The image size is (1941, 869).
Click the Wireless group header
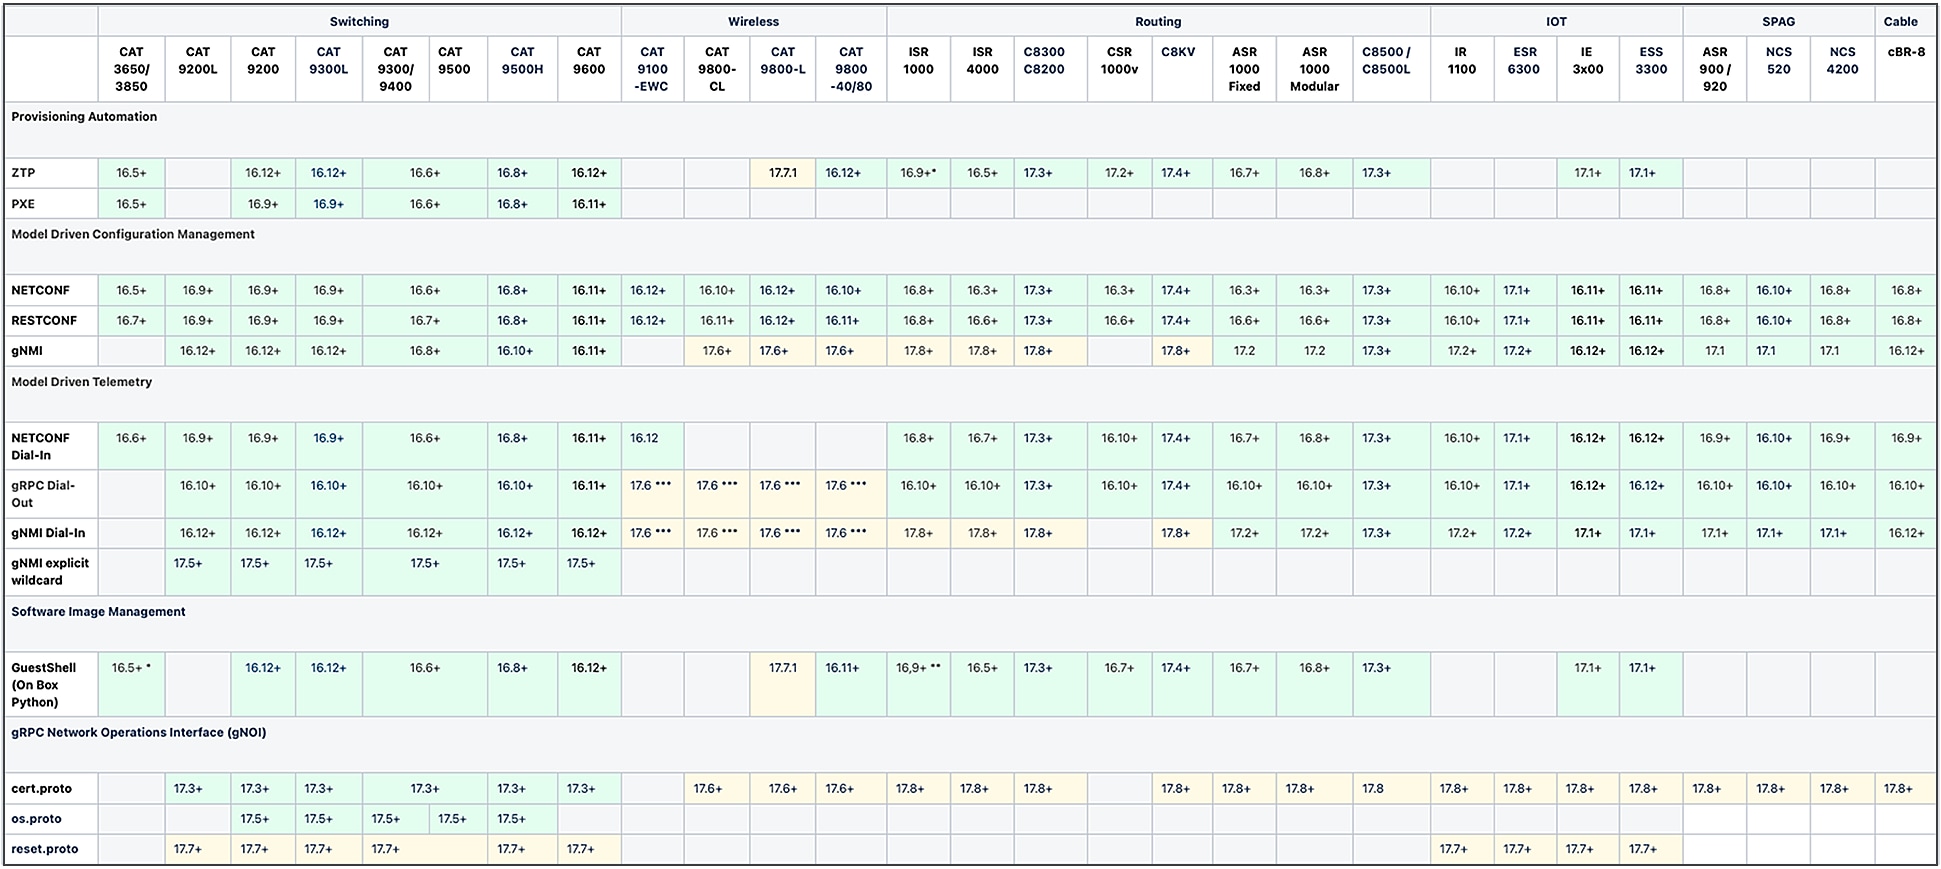point(753,21)
